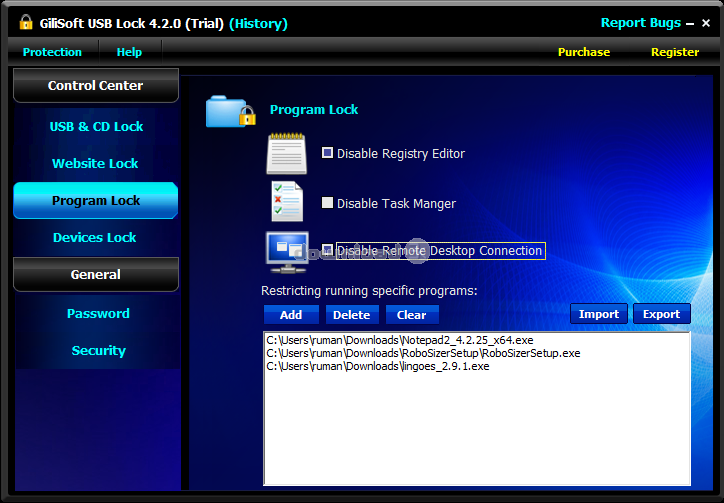This screenshot has height=503, width=724.
Task: Click the Import button
Action: coord(598,314)
